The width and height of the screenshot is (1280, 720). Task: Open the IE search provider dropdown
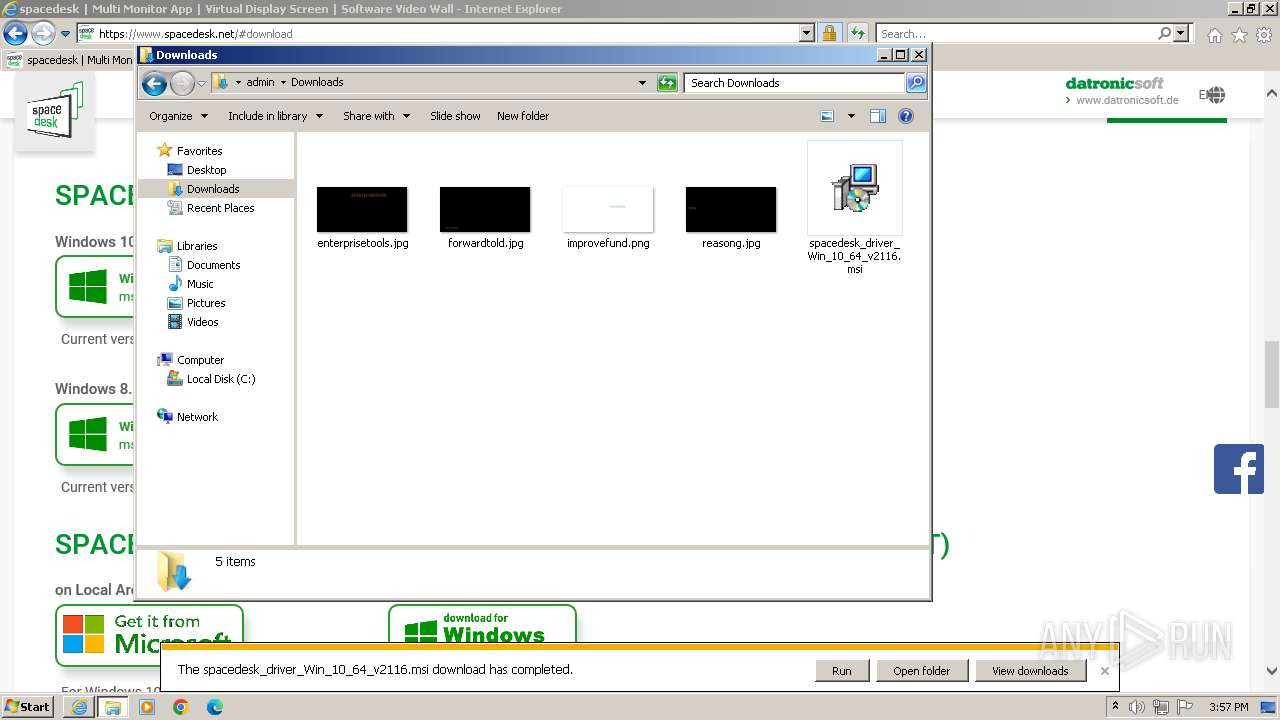(x=1182, y=33)
